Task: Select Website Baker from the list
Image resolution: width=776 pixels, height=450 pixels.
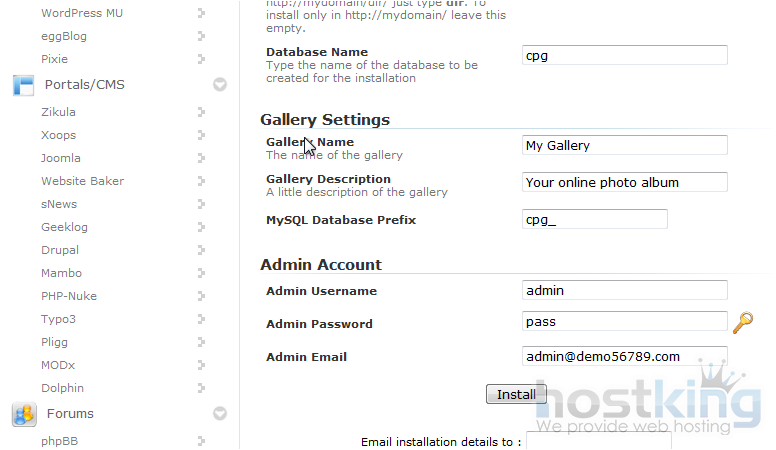Action: pyautogui.click(x=80, y=181)
